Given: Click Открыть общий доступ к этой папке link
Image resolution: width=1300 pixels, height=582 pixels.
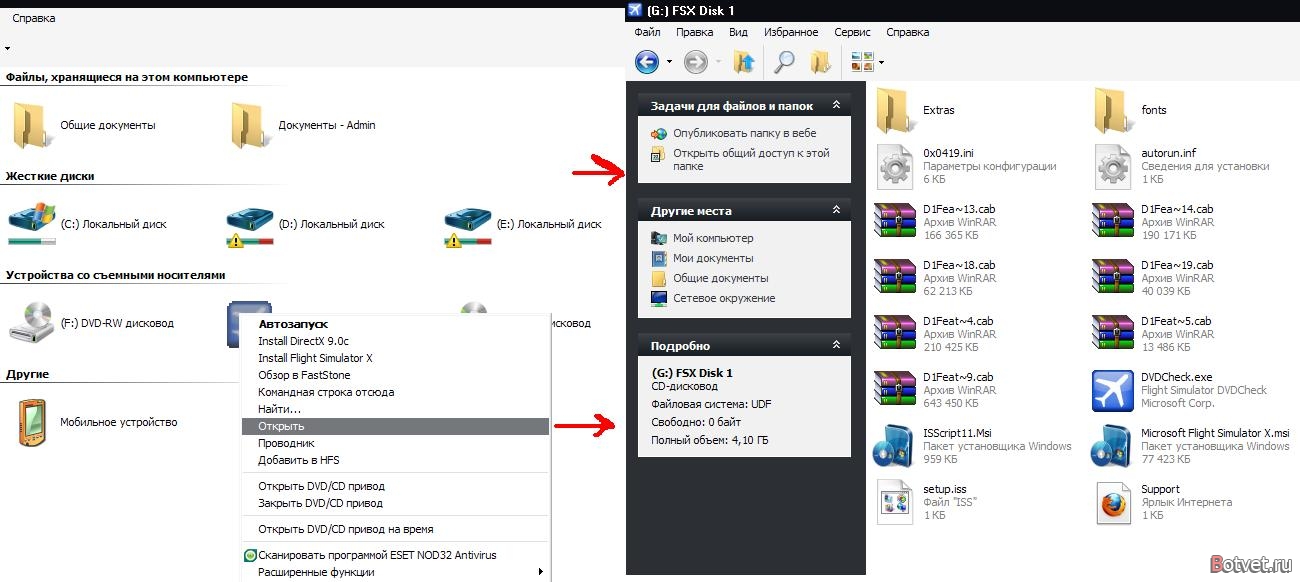Looking at the screenshot, I should pyautogui.click(x=751, y=160).
